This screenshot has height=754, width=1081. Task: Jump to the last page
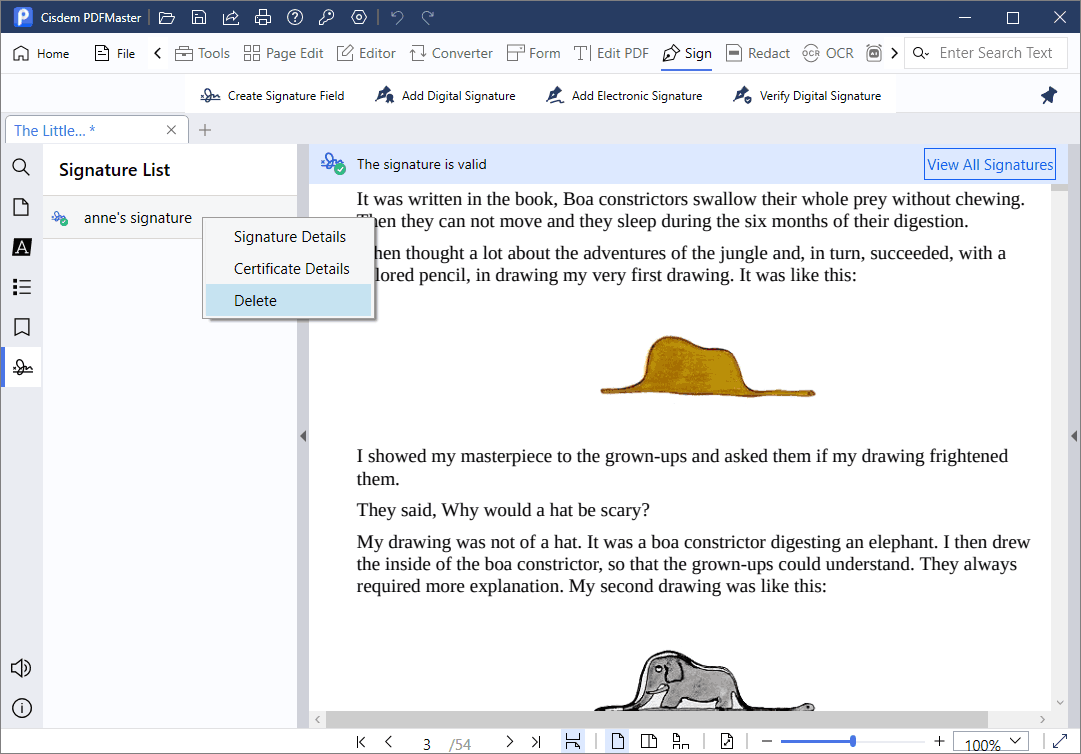coord(536,742)
